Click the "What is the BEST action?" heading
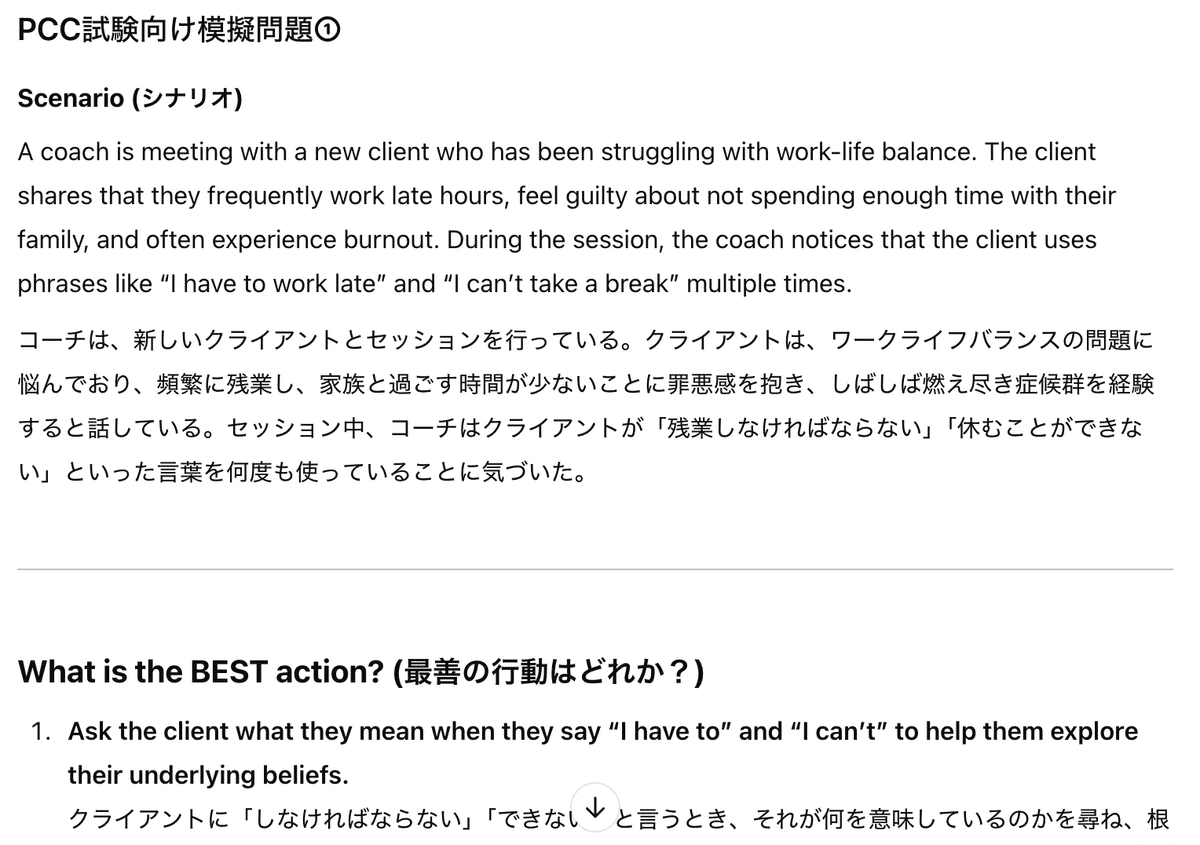 point(200,672)
